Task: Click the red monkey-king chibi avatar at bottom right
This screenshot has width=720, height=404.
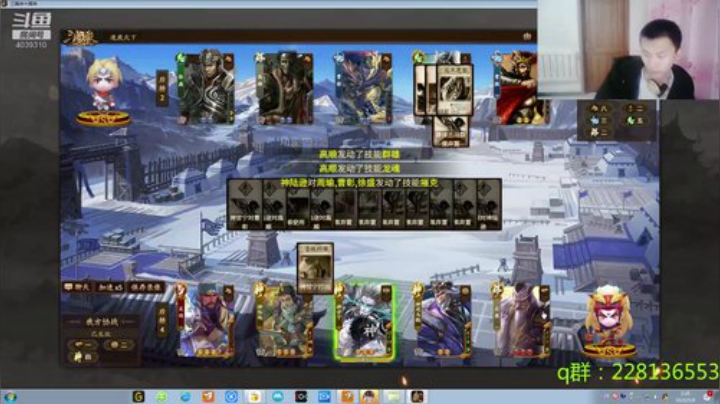Action: click(x=609, y=321)
